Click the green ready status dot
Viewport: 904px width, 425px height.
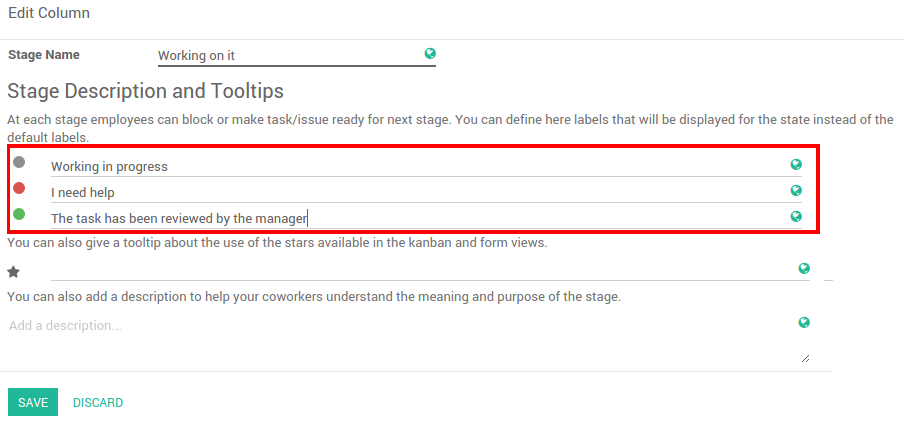click(19, 214)
